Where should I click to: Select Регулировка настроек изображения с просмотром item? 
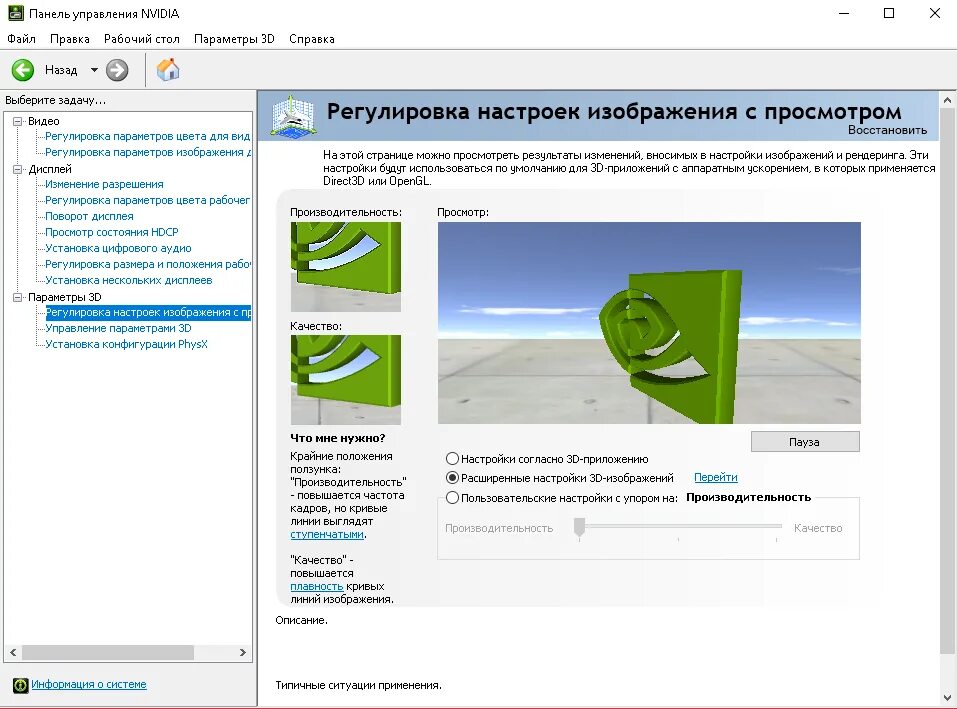tap(148, 312)
